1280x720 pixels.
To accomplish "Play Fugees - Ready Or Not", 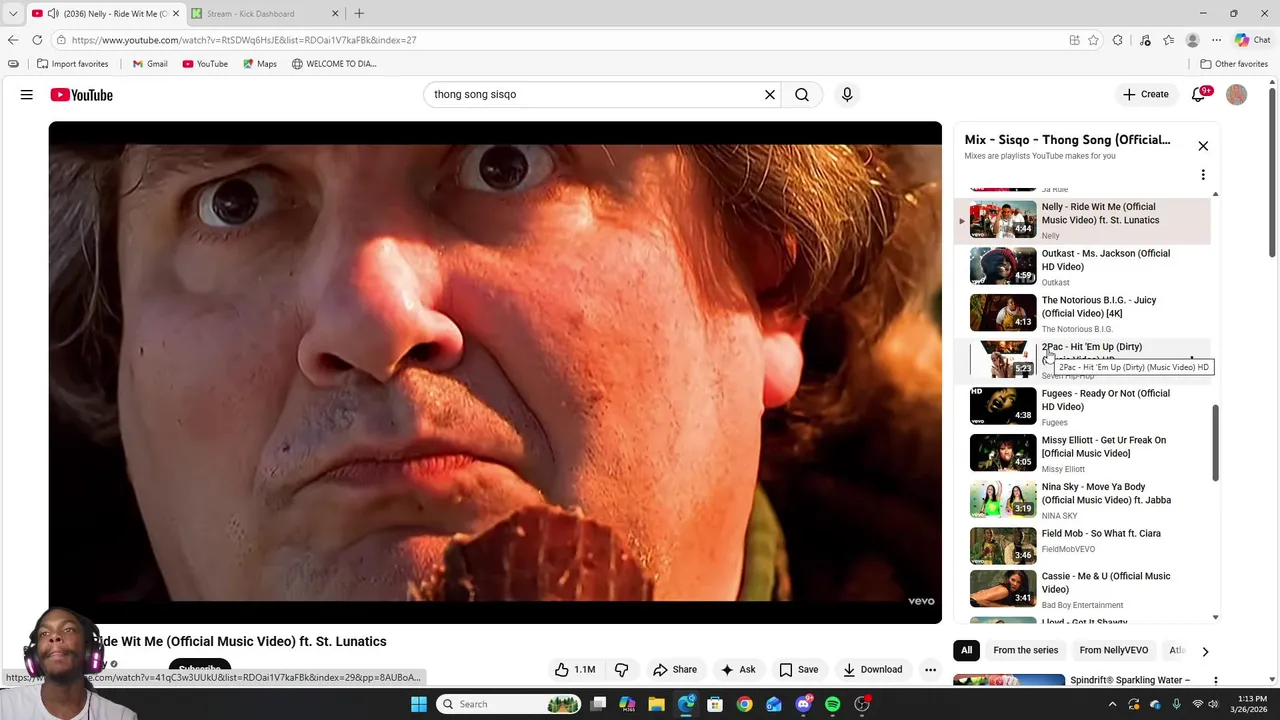I will [x=1082, y=407].
